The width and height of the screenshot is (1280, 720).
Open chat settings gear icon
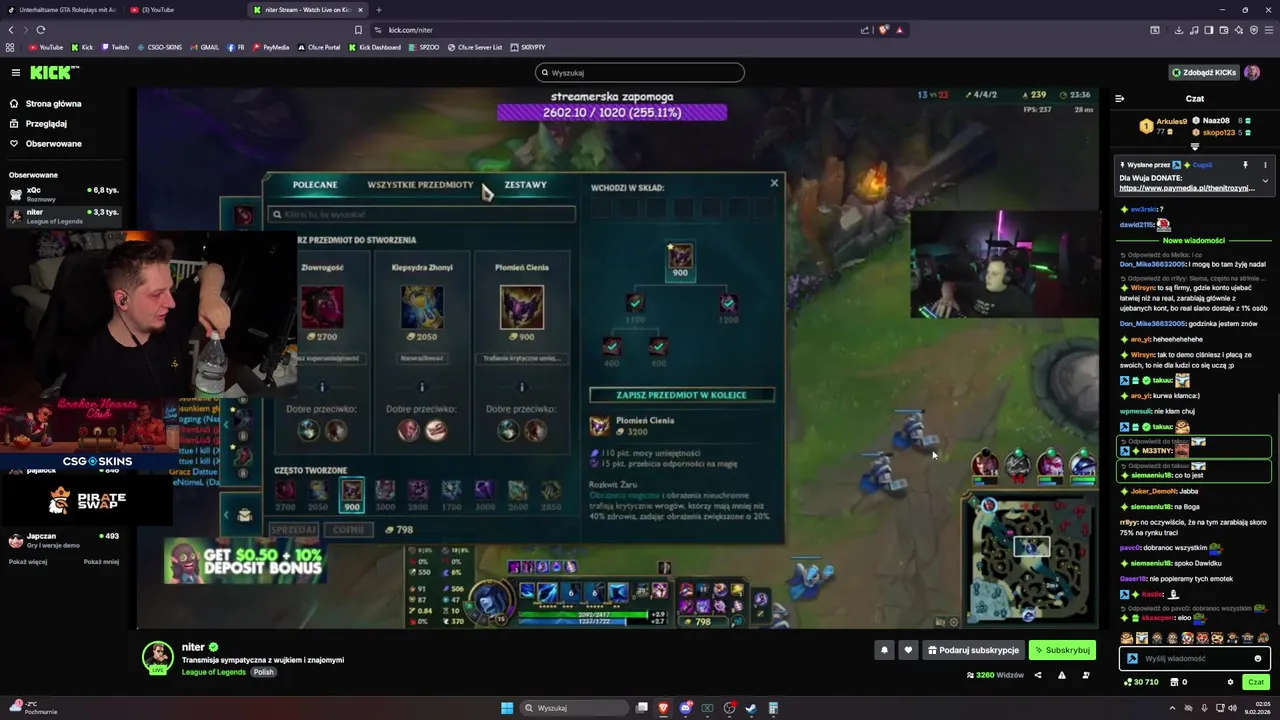(x=1230, y=682)
